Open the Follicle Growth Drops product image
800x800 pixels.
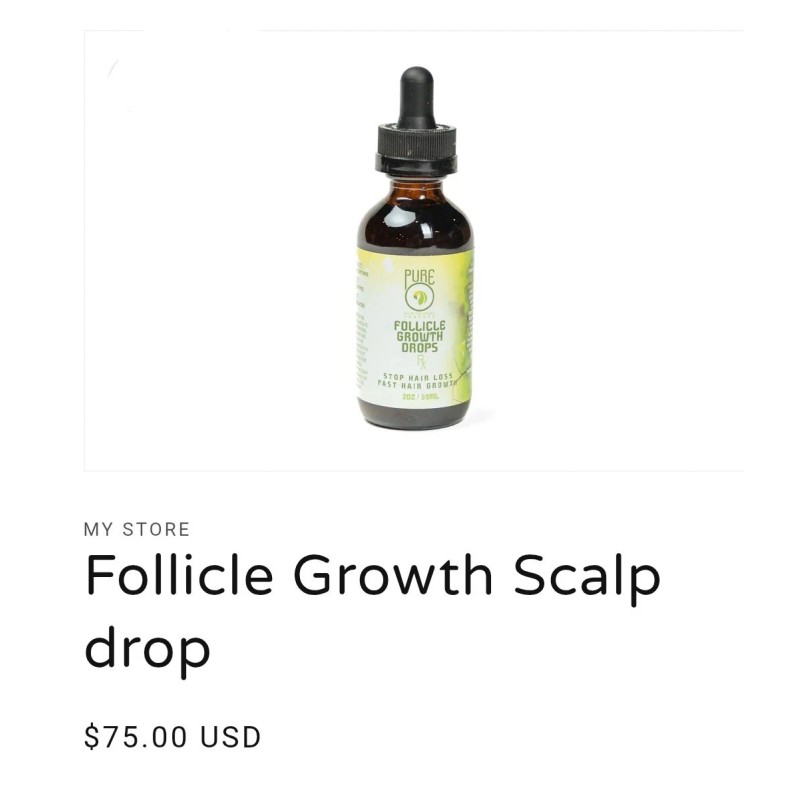pos(414,251)
